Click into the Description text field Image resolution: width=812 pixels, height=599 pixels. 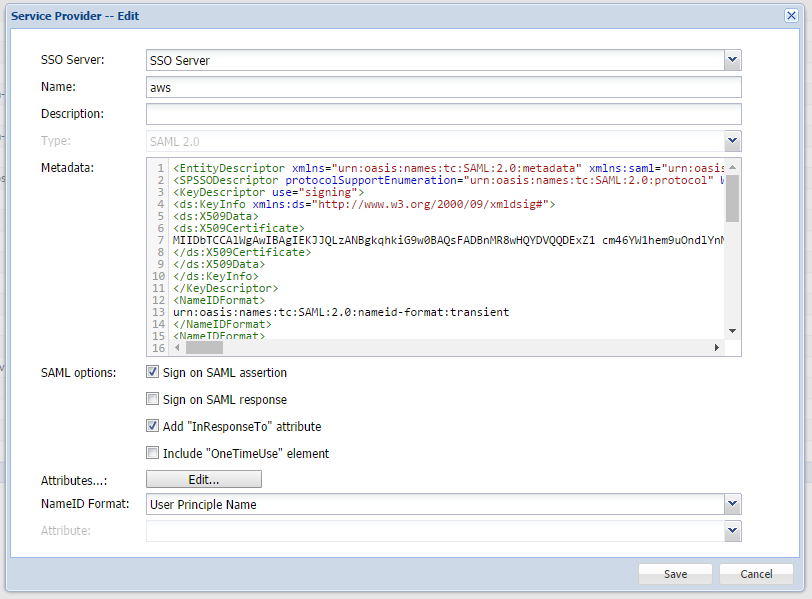tap(443, 114)
